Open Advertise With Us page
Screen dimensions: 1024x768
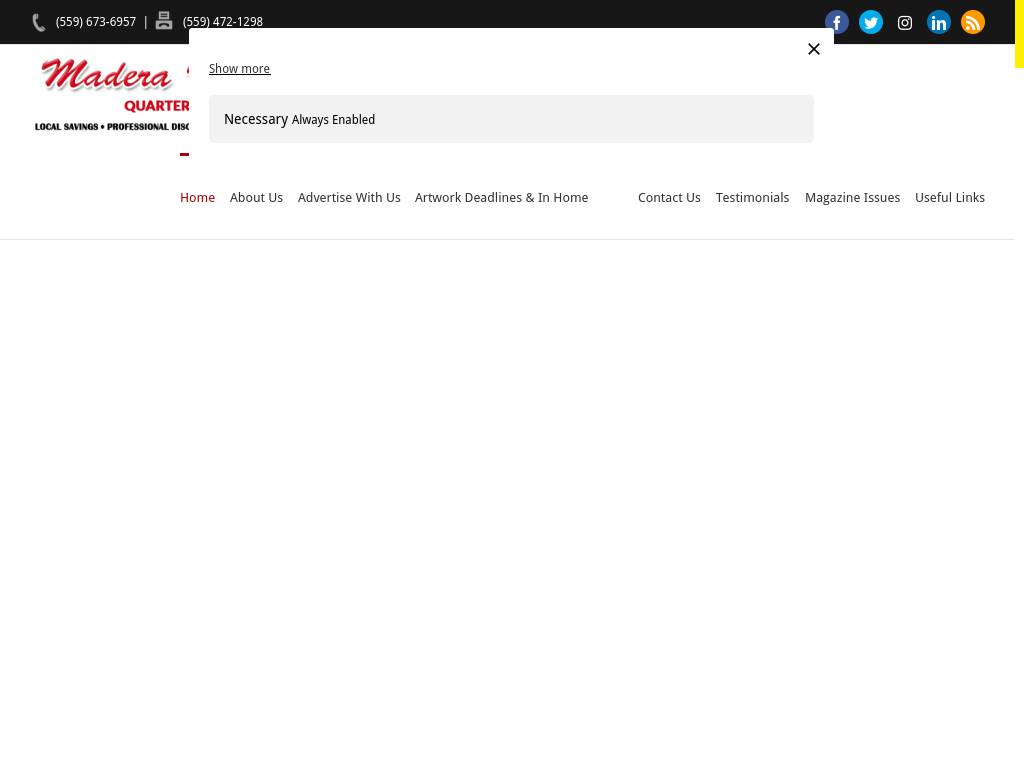(349, 197)
